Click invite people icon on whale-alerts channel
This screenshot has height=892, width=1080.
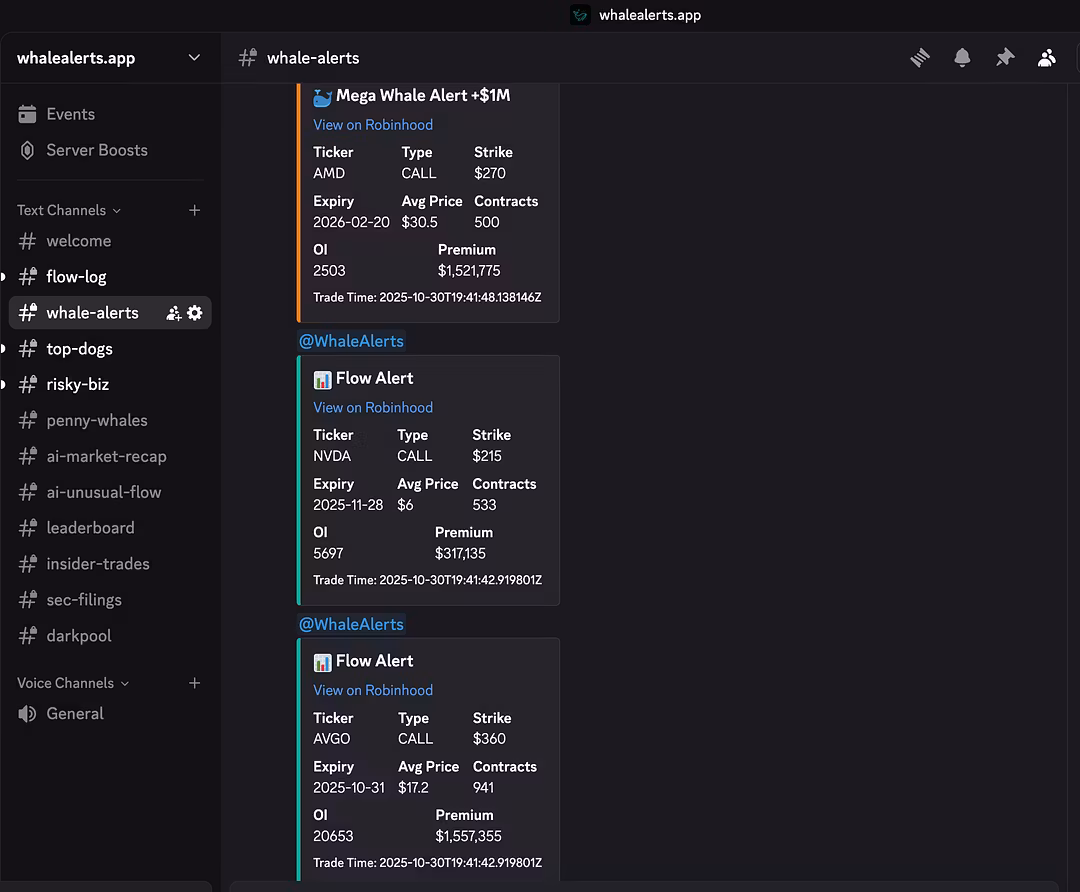tap(173, 313)
